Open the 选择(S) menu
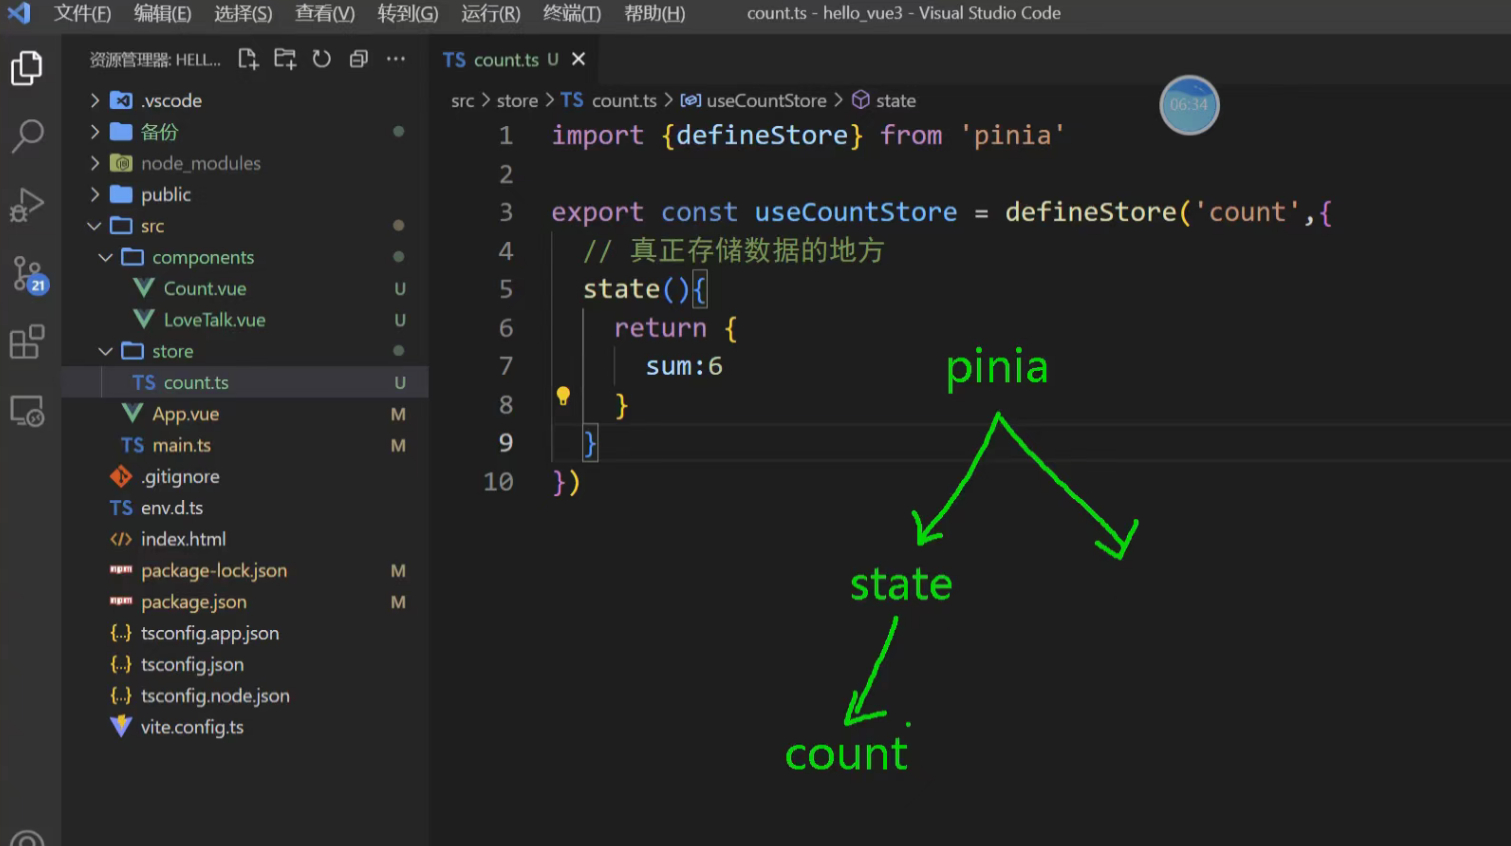Screen dimensions: 1511x846 pyautogui.click(x=243, y=13)
